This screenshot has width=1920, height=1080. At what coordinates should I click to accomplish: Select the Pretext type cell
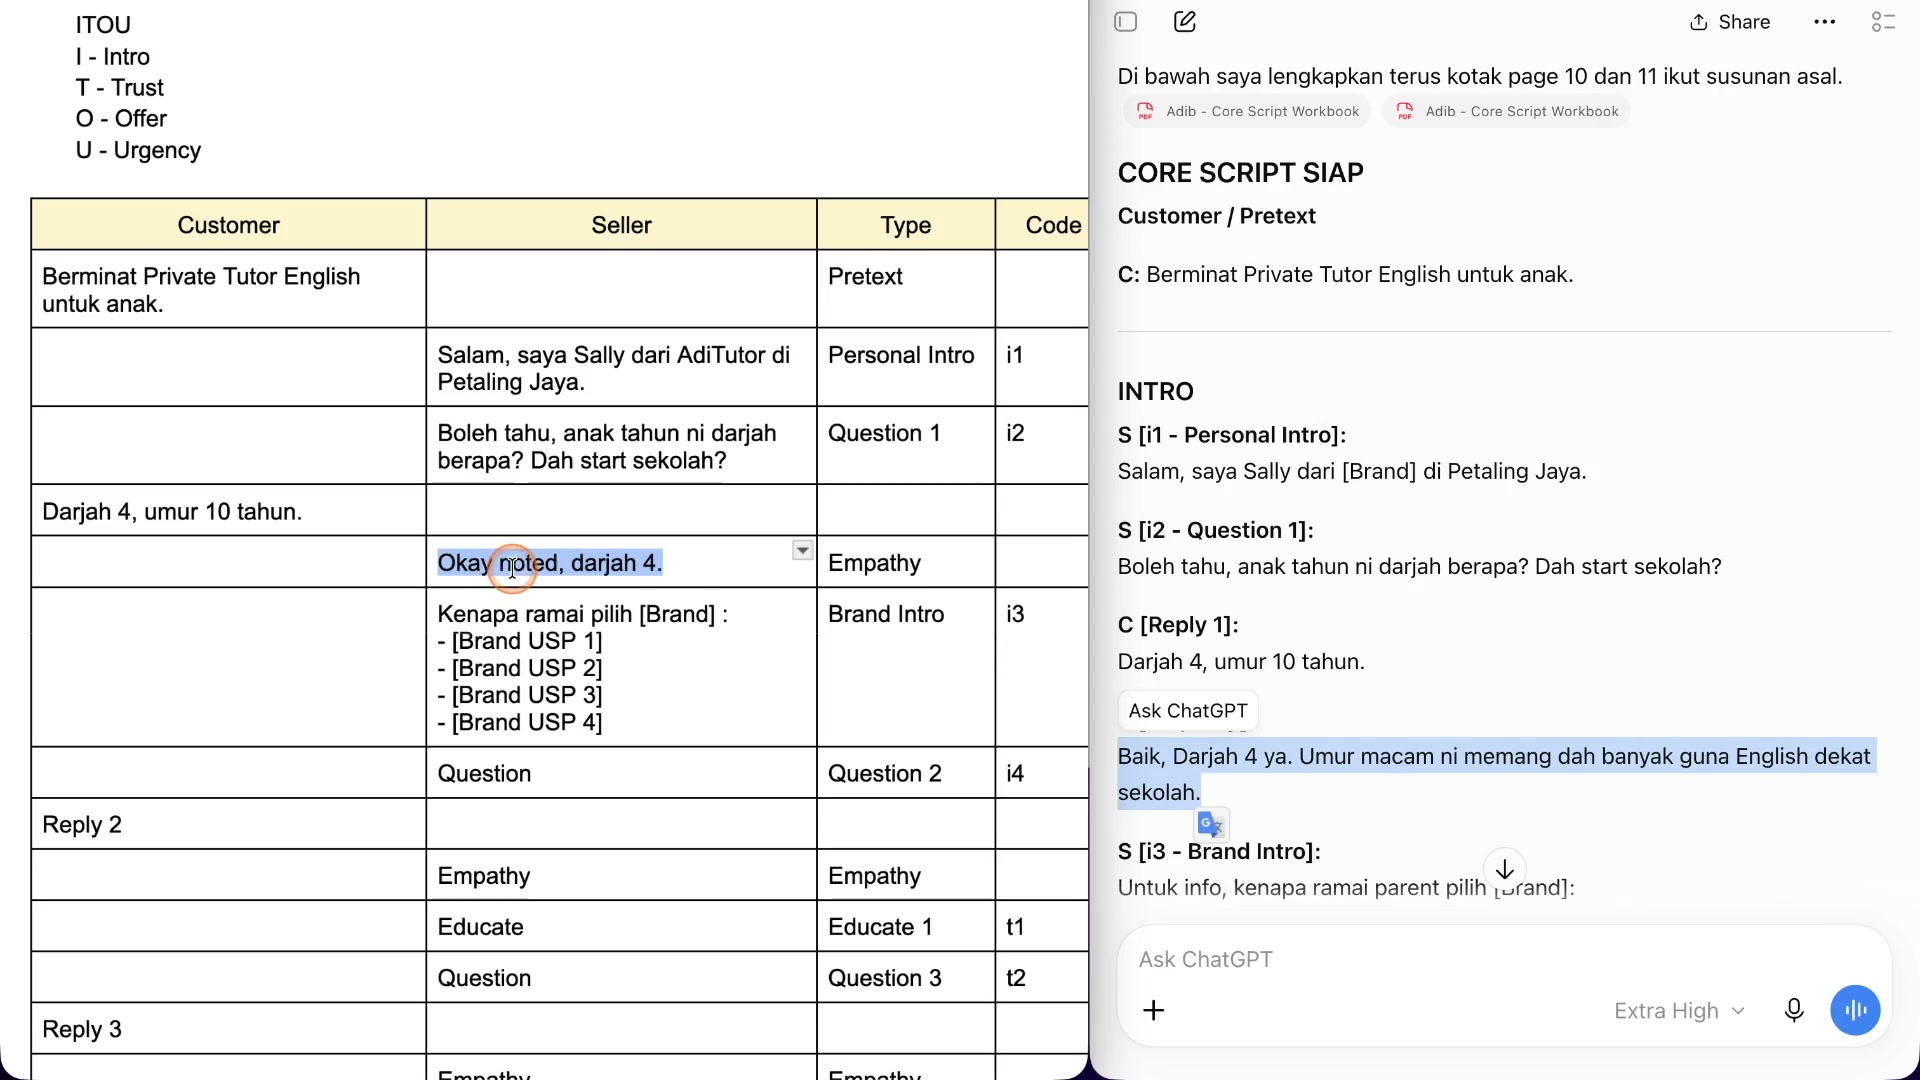coord(906,290)
